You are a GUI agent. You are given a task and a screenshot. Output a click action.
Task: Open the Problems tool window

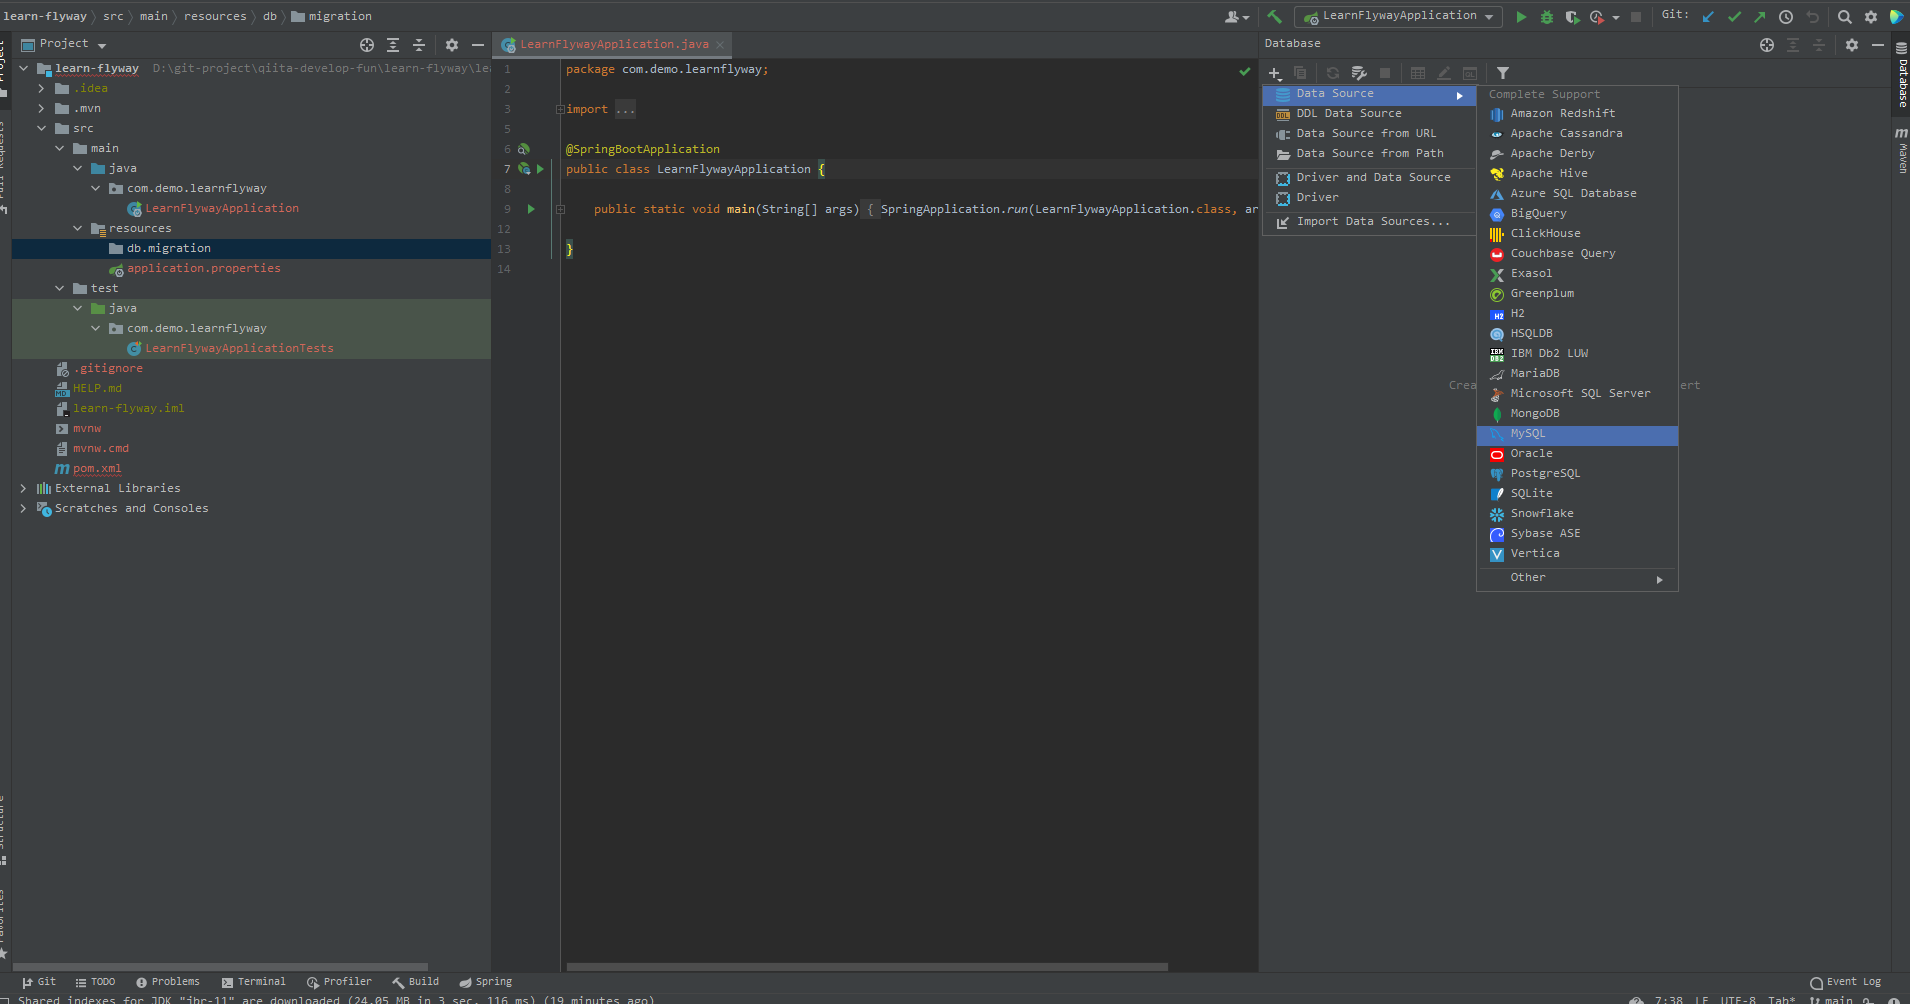coord(168,982)
